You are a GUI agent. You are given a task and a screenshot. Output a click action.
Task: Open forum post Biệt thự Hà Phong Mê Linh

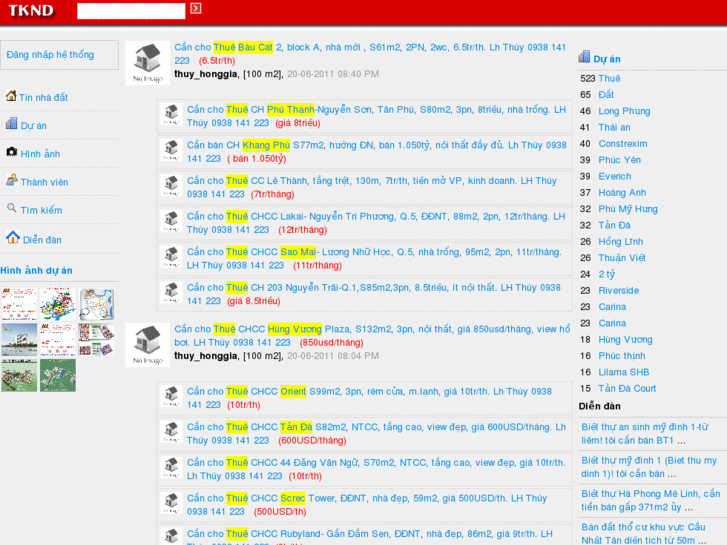pyautogui.click(x=650, y=500)
